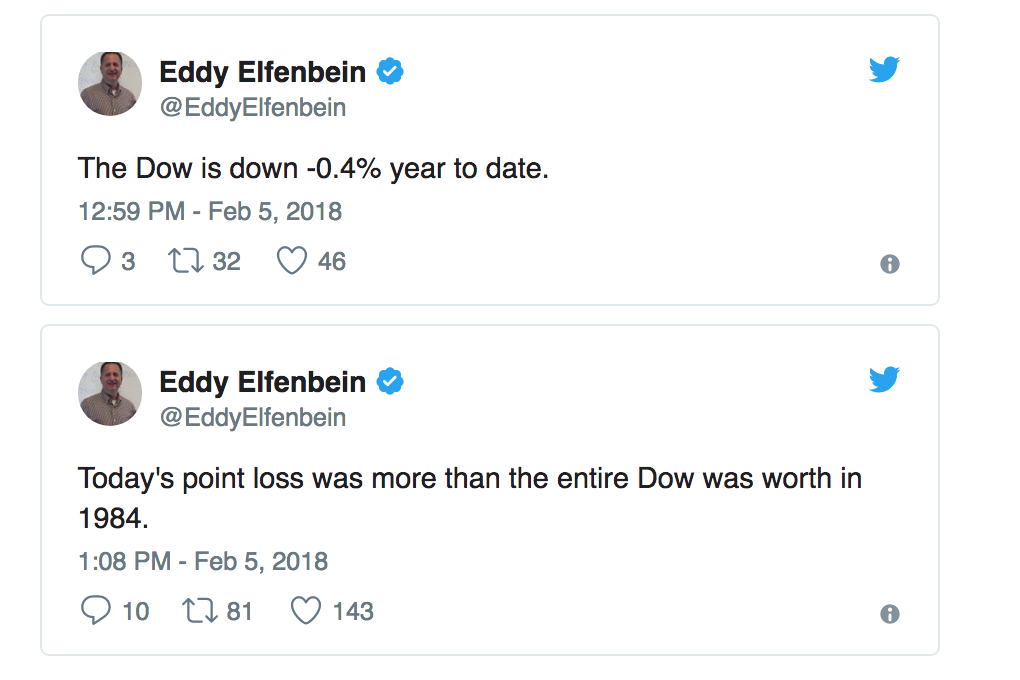This screenshot has height=680, width=1020.
Task: Reply to the 1984 point loss tweet
Action: [95, 610]
